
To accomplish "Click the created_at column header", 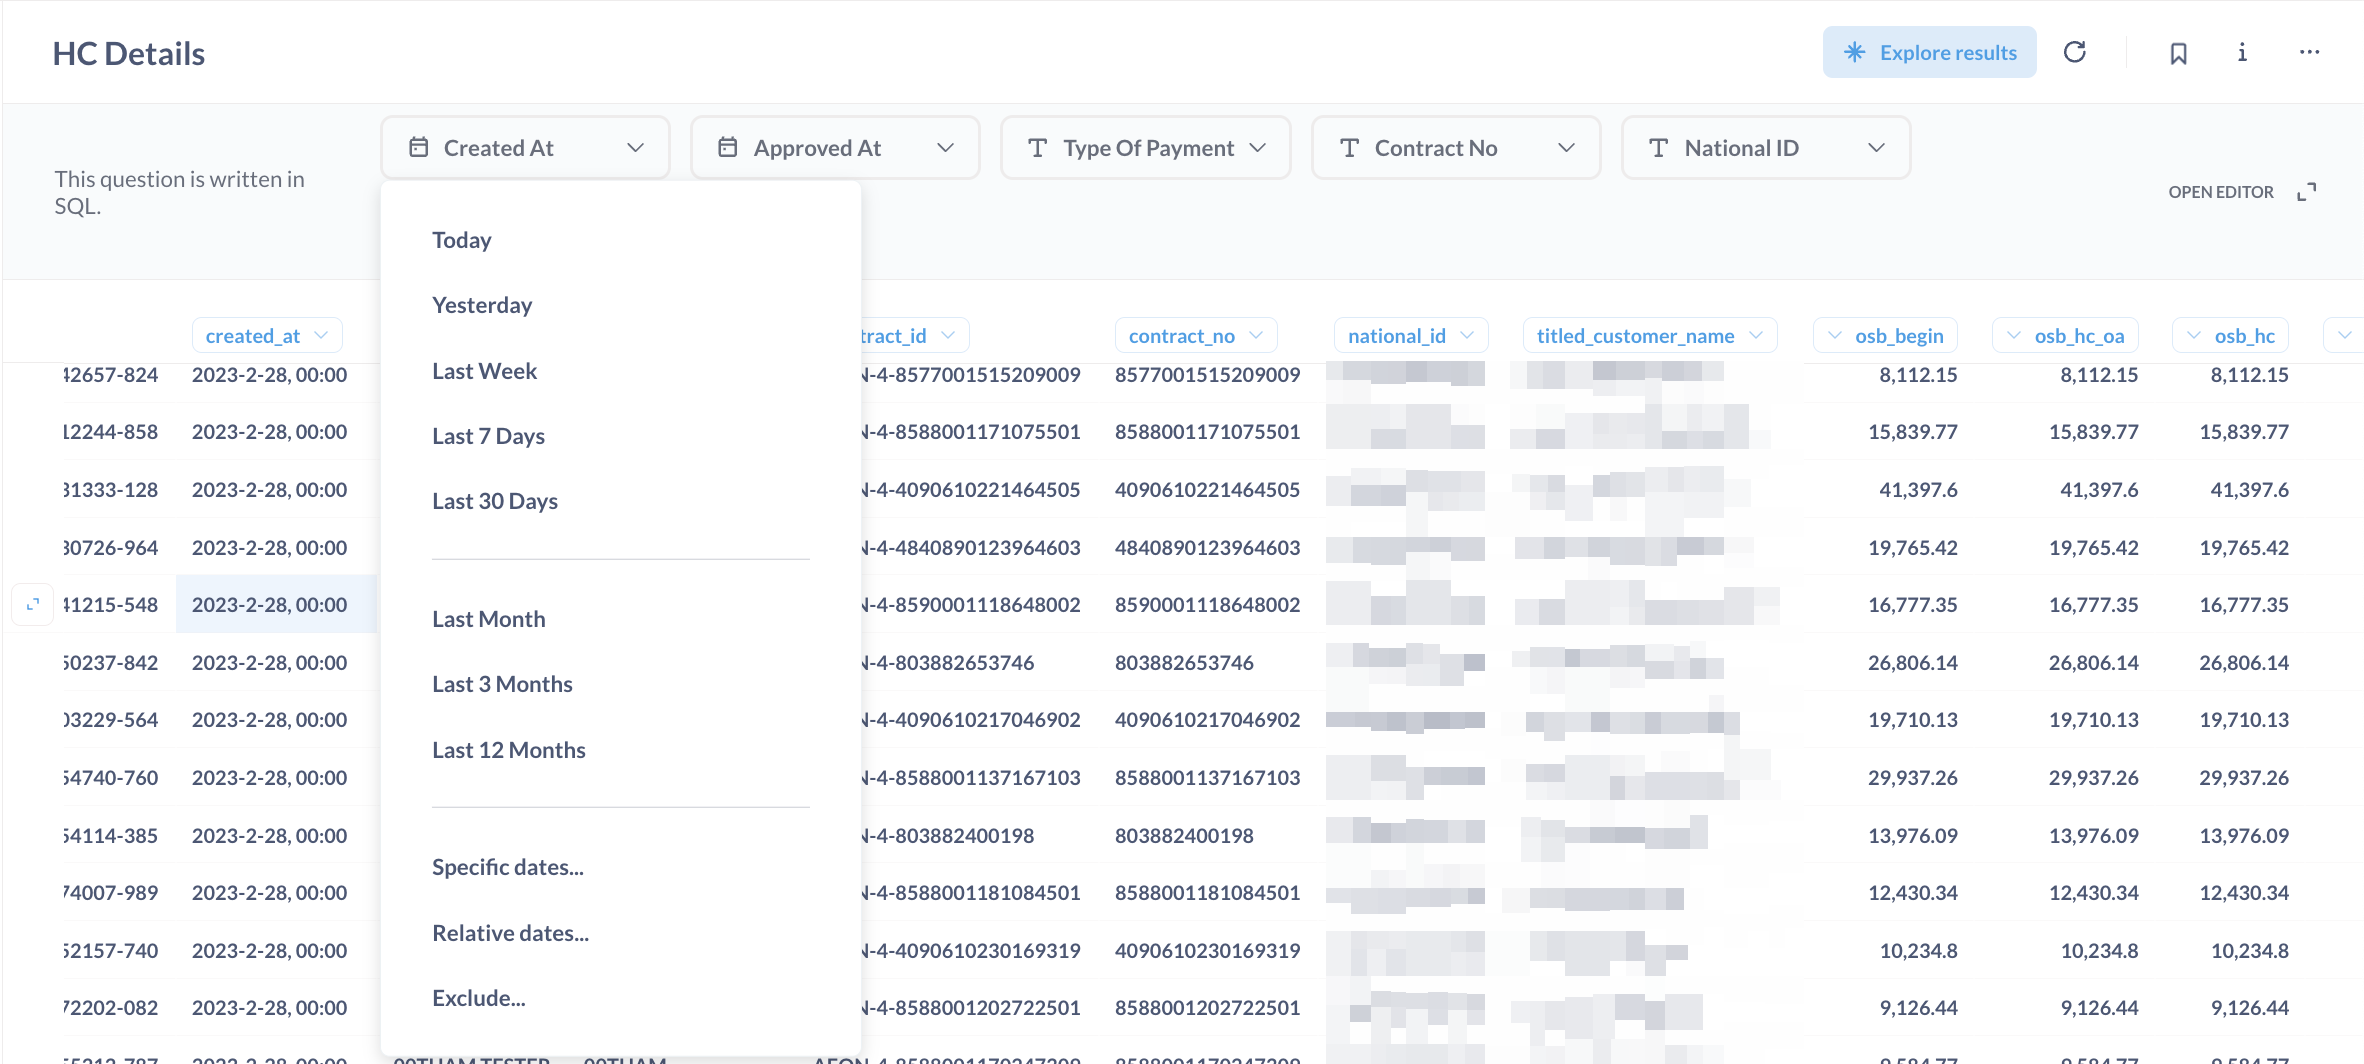I will click(x=267, y=336).
